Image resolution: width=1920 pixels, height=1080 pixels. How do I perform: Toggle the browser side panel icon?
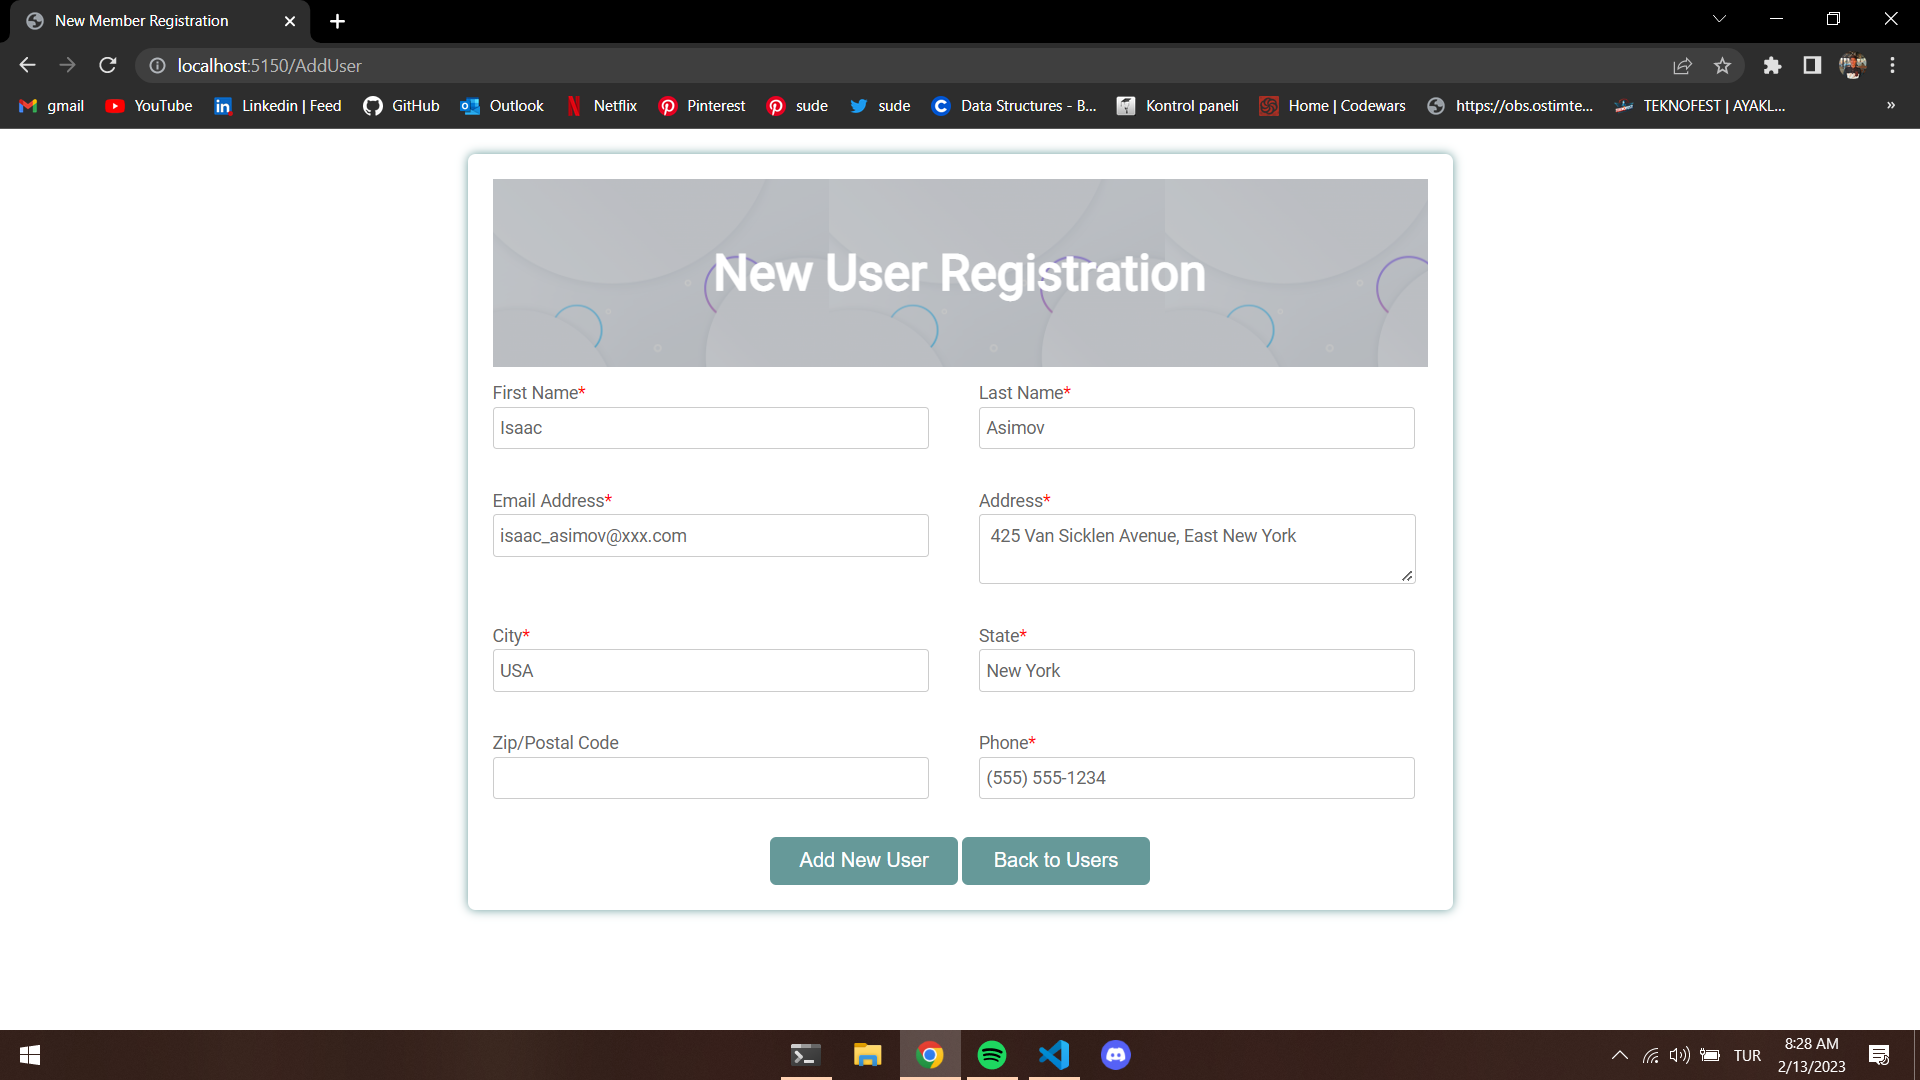tap(1812, 66)
